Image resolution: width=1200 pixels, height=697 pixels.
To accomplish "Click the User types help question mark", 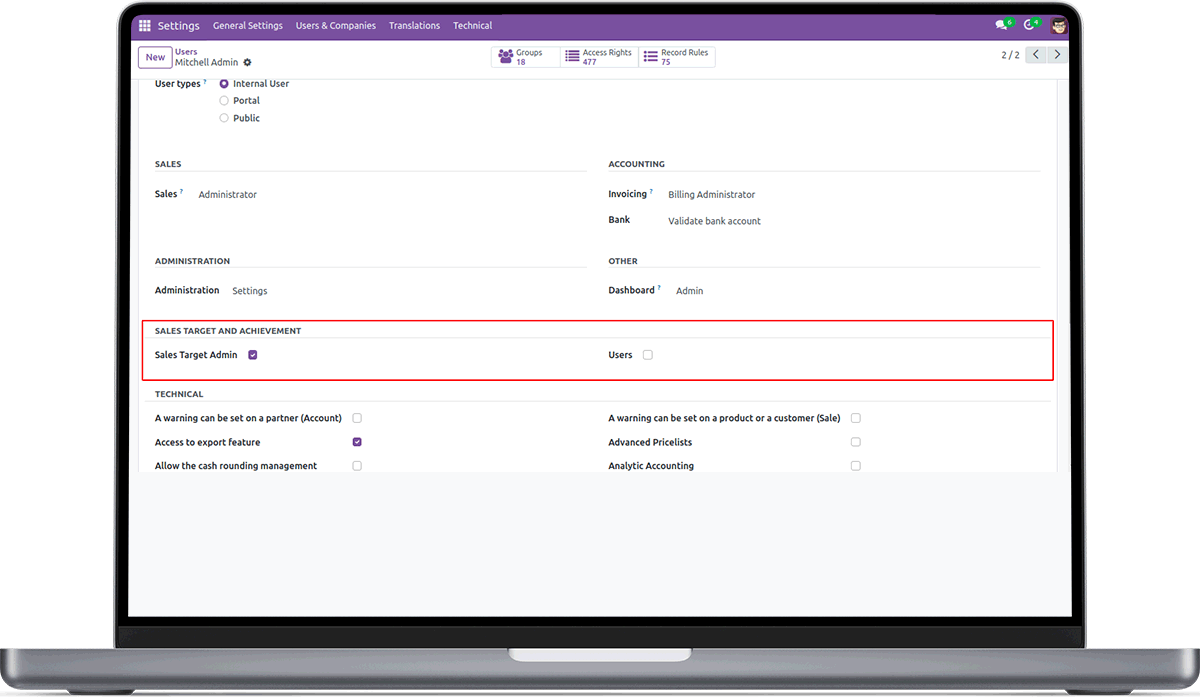I will point(205,82).
